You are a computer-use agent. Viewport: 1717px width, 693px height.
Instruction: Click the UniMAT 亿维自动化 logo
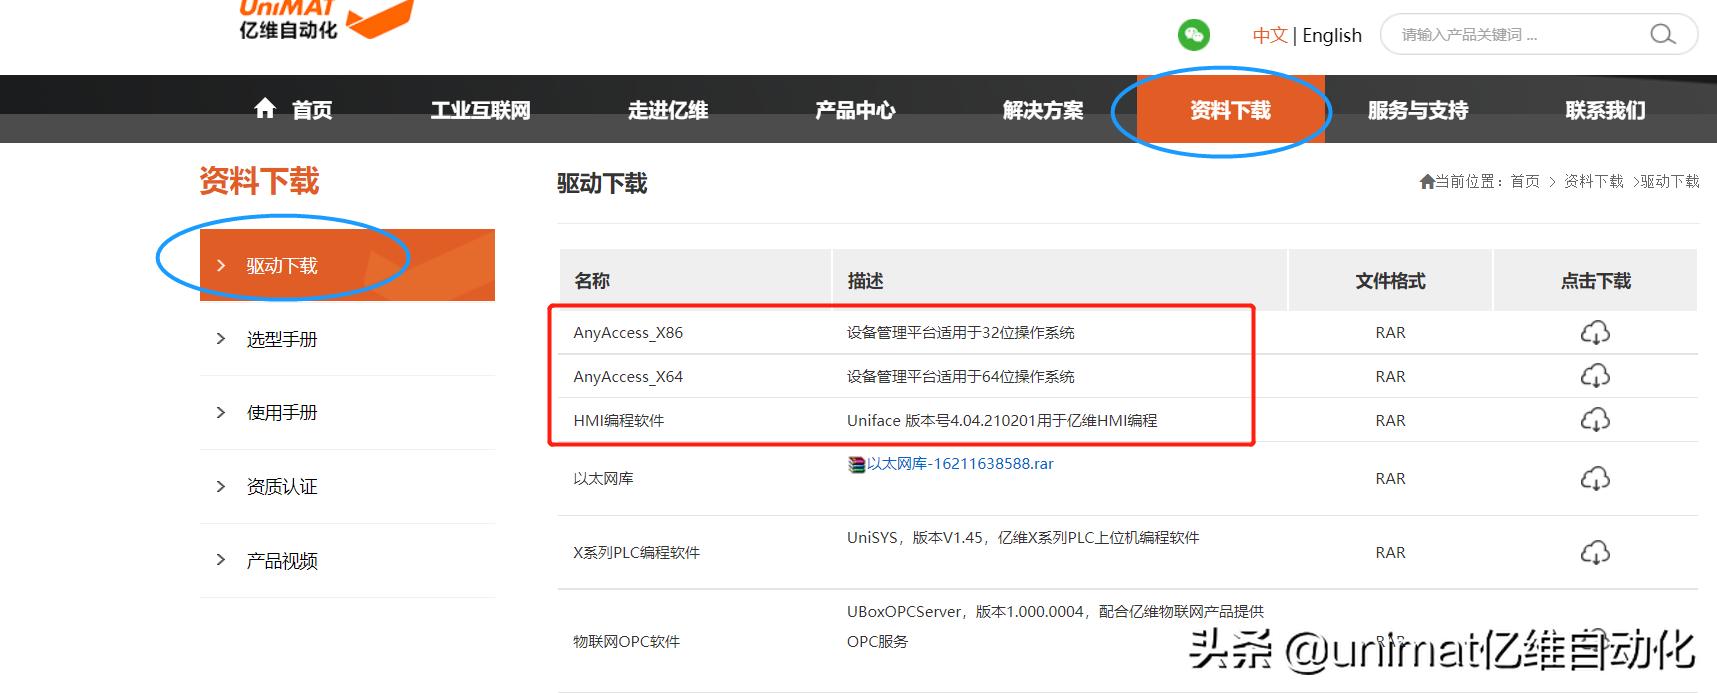(x=326, y=20)
